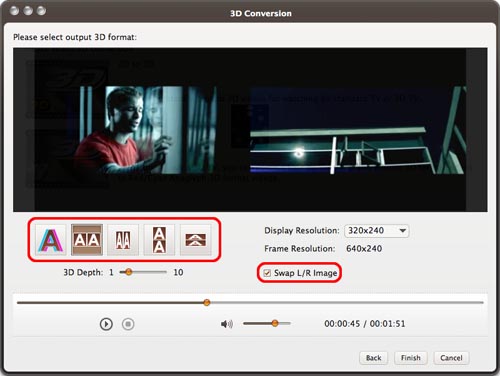Click the 00:00:45 / 00:01:51 time display
500x376 pixels.
point(365,324)
